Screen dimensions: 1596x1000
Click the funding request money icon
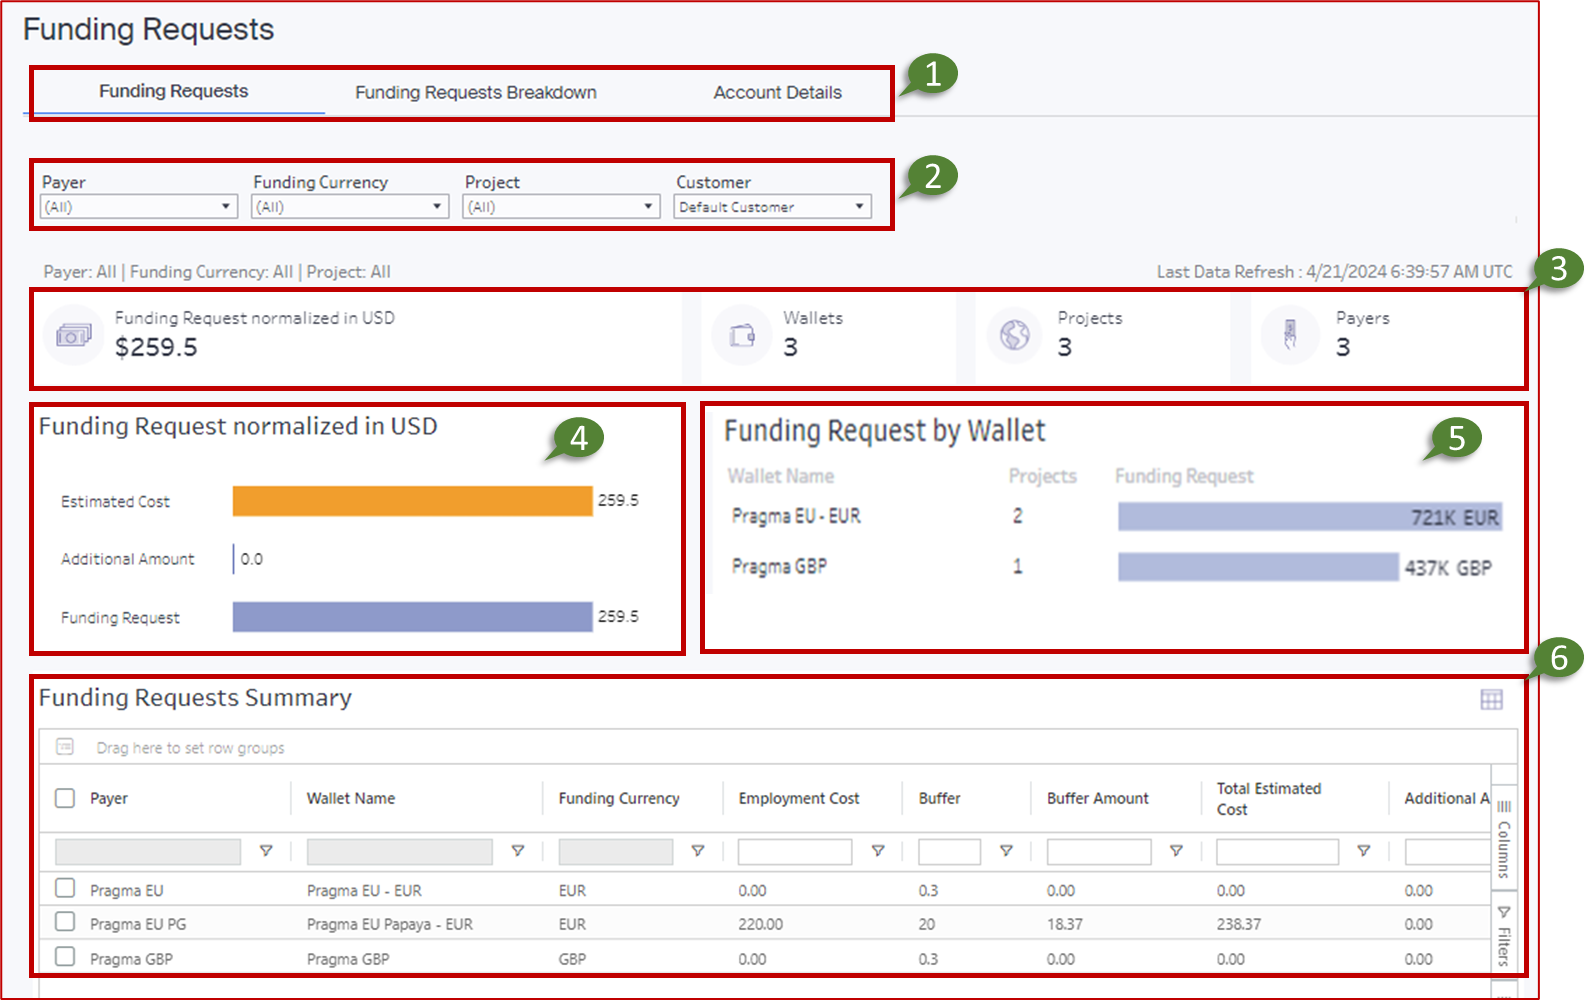(x=73, y=336)
